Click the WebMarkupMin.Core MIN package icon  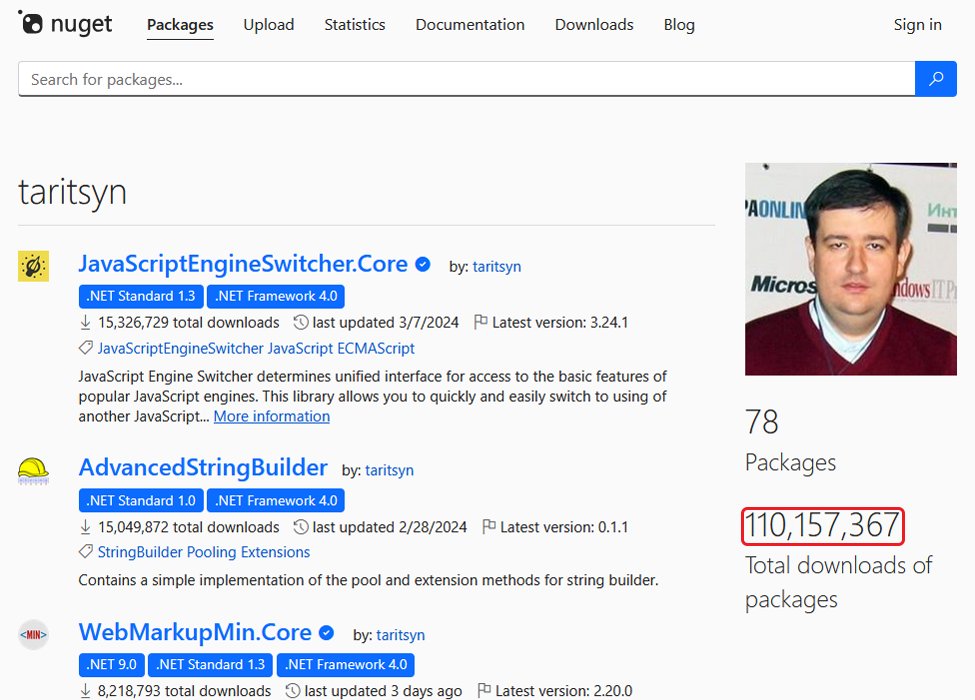pyautogui.click(x=33, y=634)
